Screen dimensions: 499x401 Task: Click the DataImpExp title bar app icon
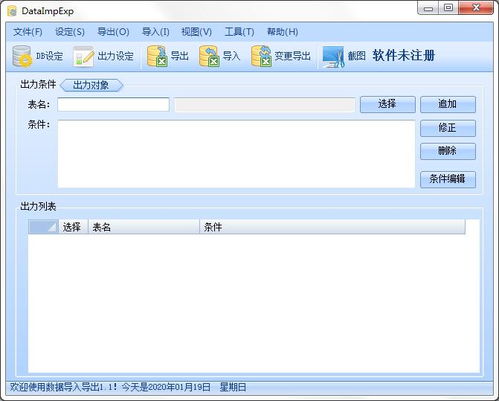12,11
